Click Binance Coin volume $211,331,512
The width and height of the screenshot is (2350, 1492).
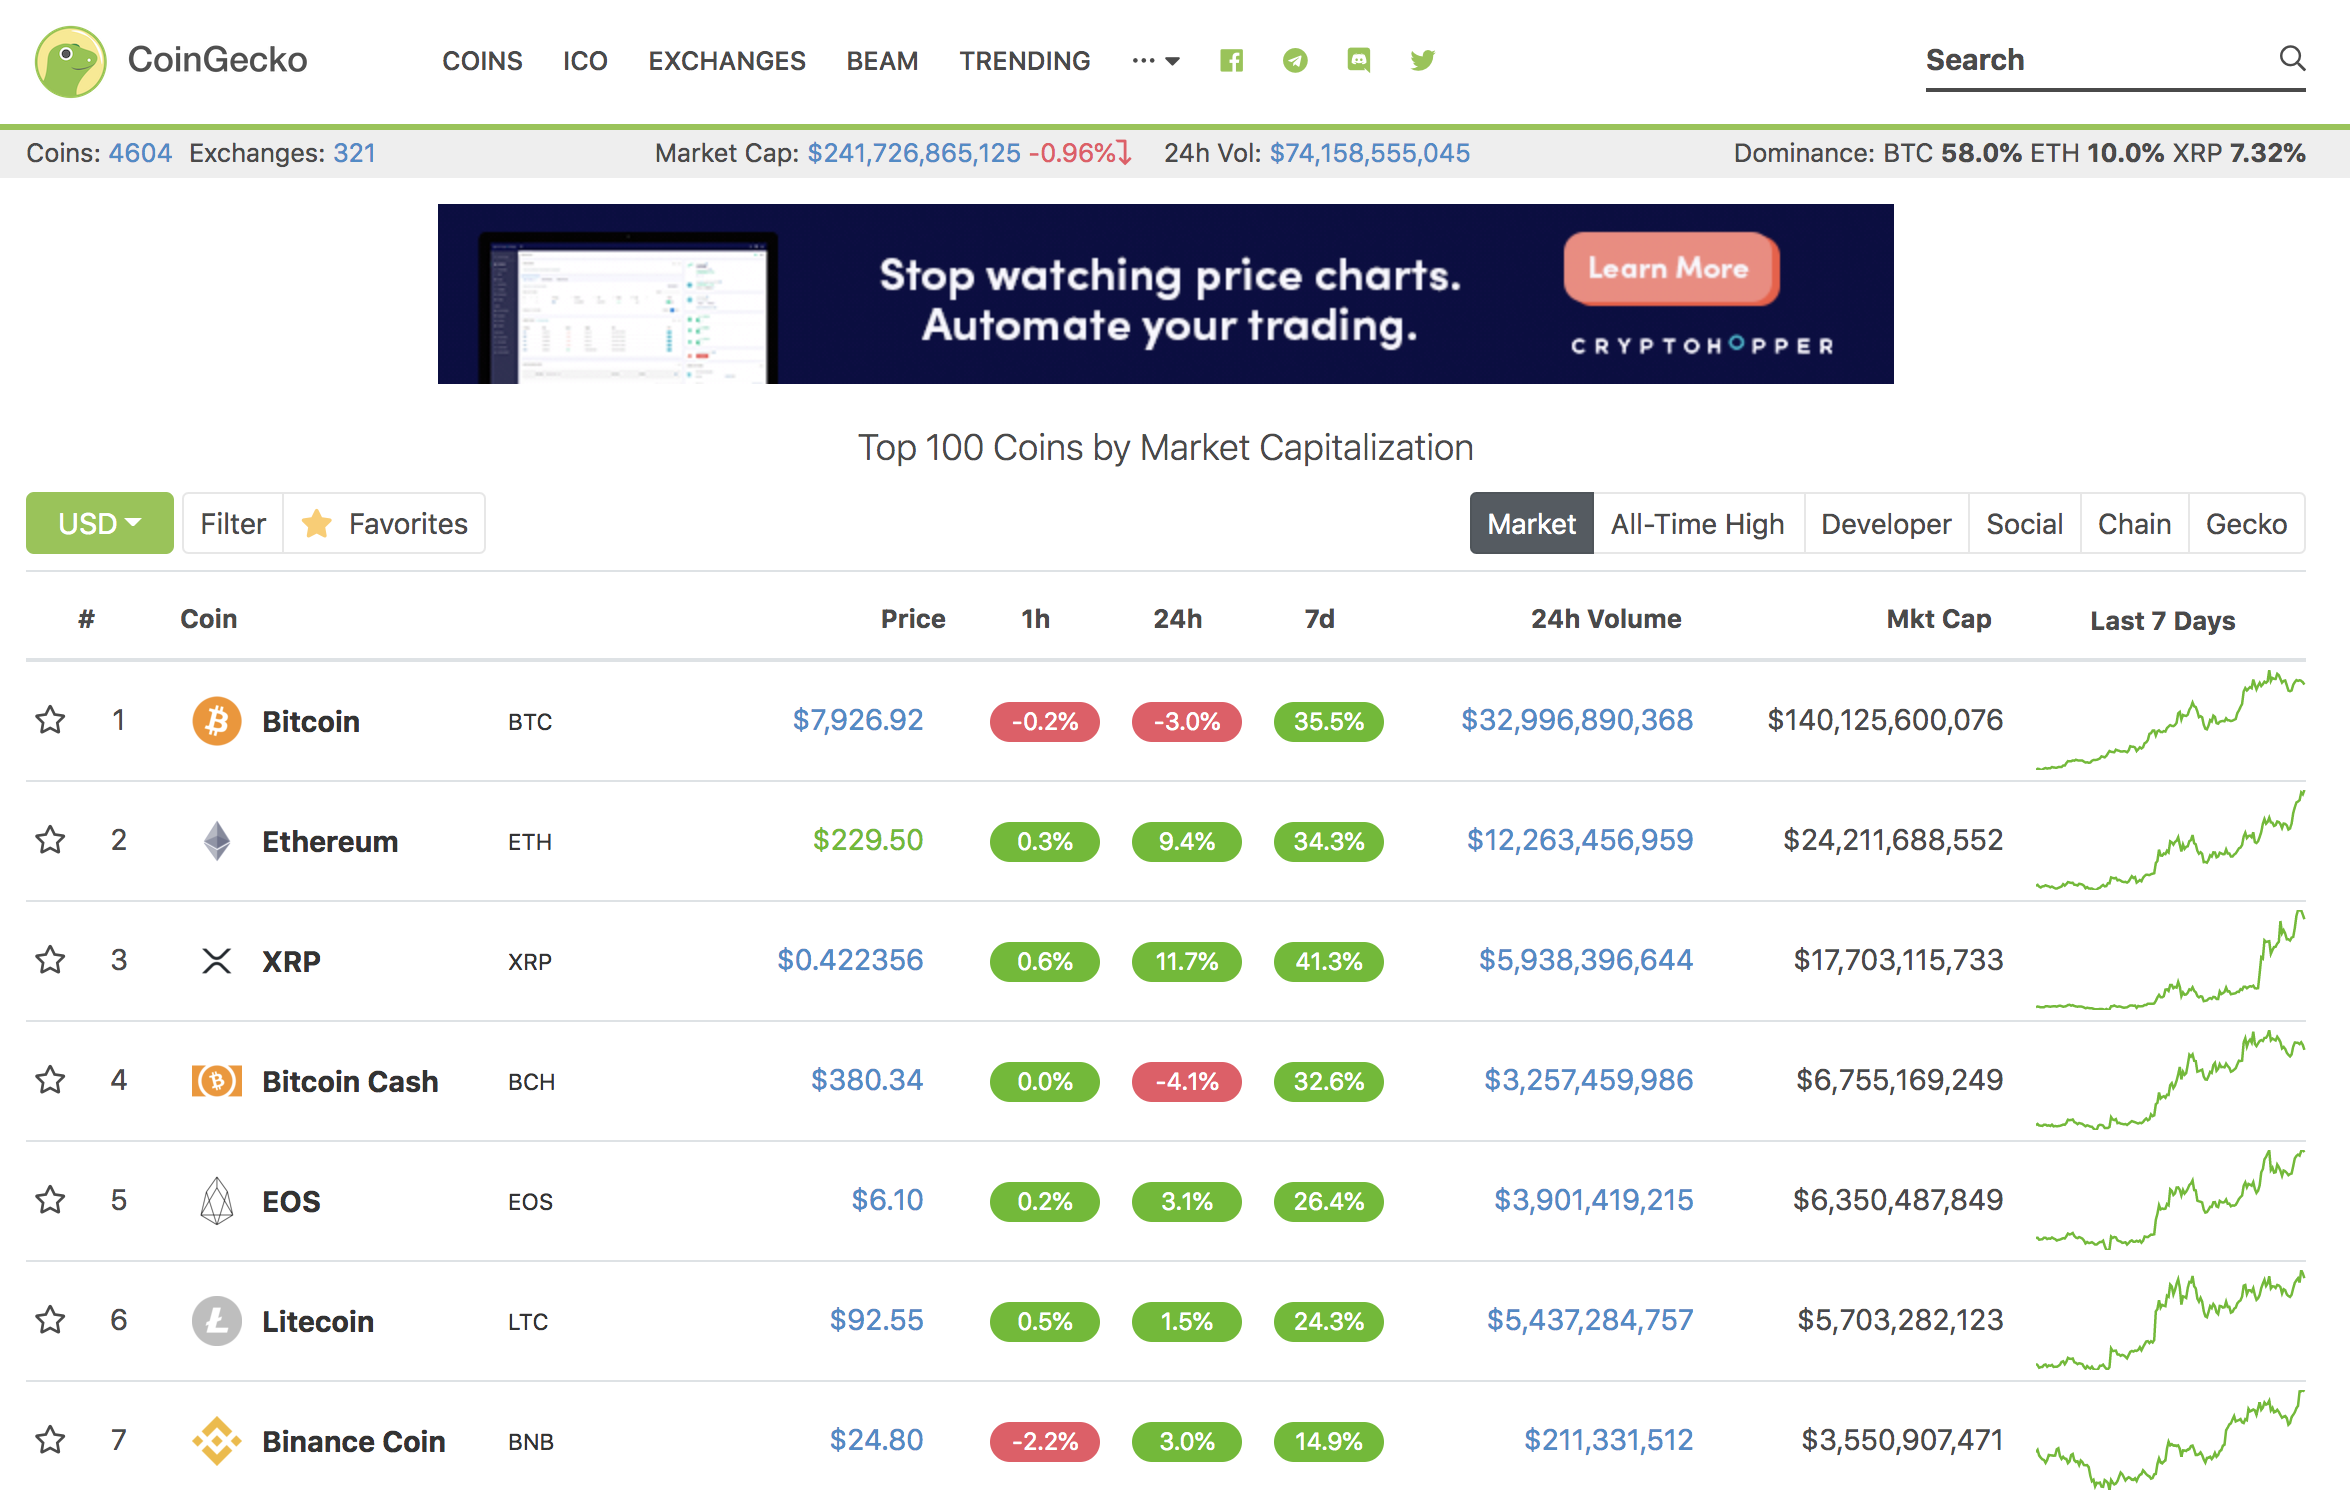[1608, 1440]
